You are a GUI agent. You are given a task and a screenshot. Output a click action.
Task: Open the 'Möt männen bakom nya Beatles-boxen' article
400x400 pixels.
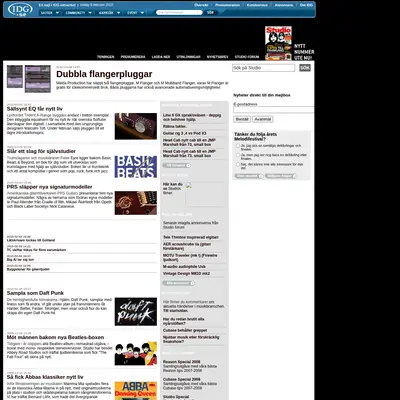[55, 337]
